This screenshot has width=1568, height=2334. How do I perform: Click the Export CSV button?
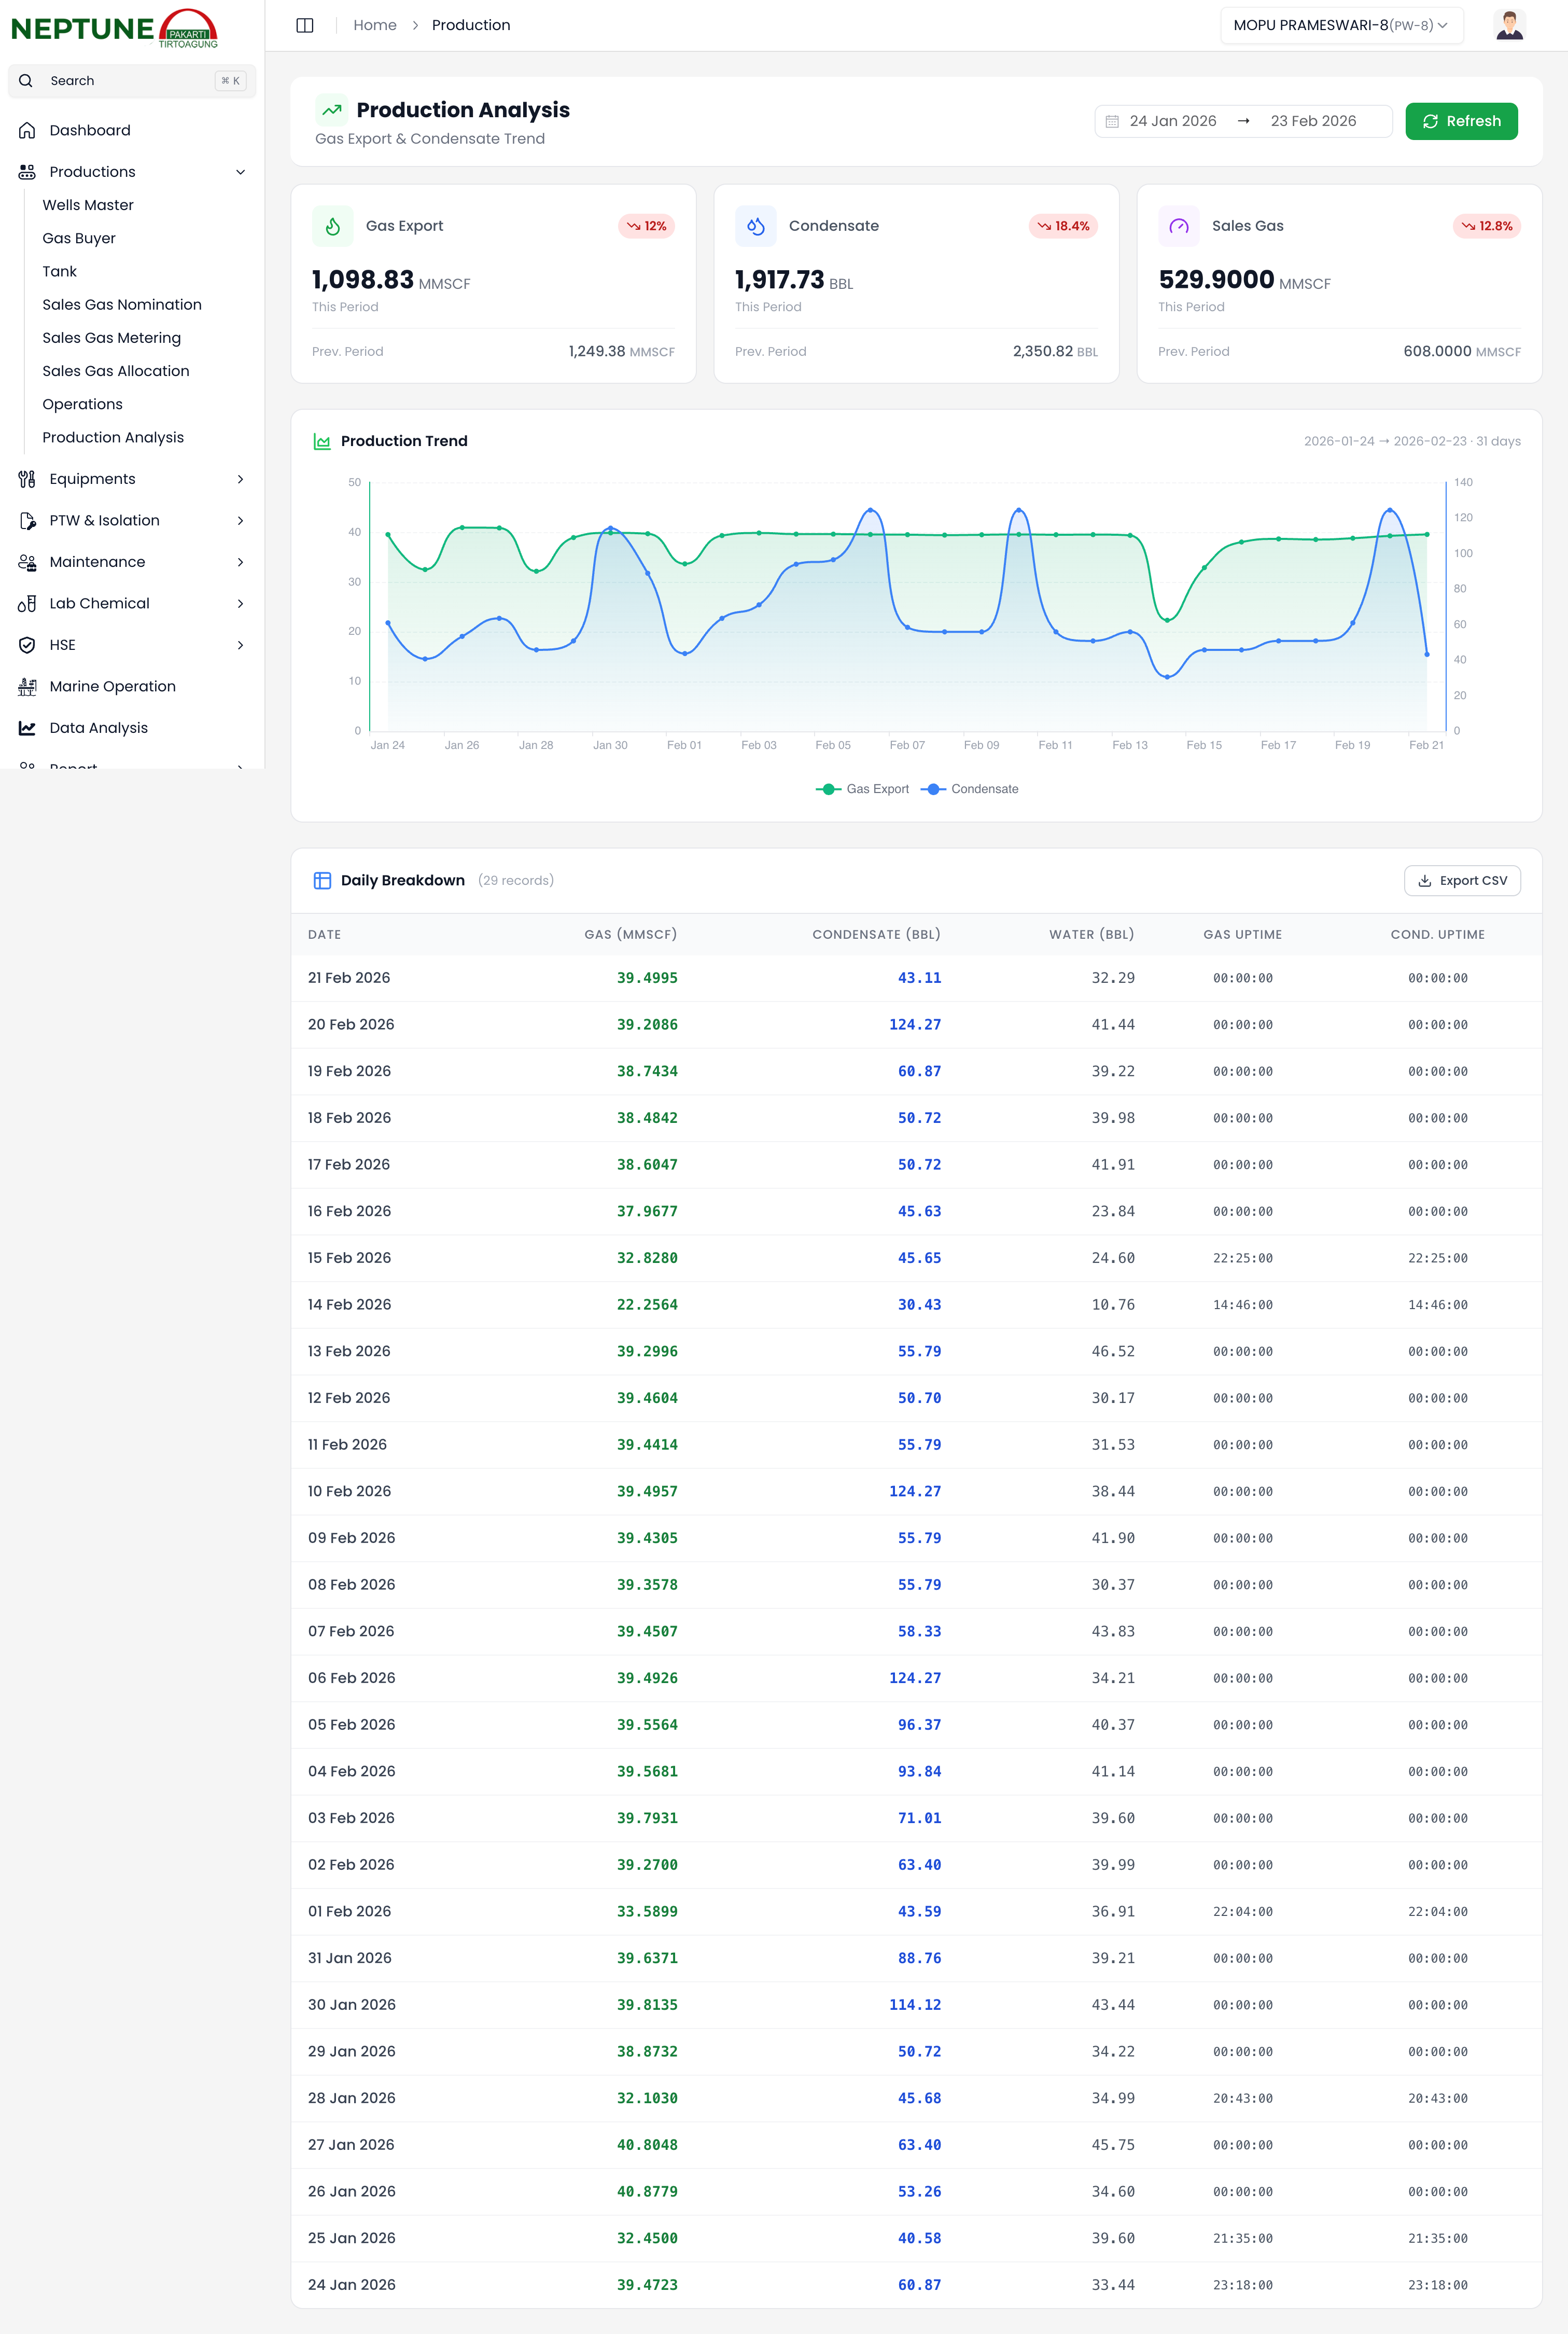point(1461,880)
